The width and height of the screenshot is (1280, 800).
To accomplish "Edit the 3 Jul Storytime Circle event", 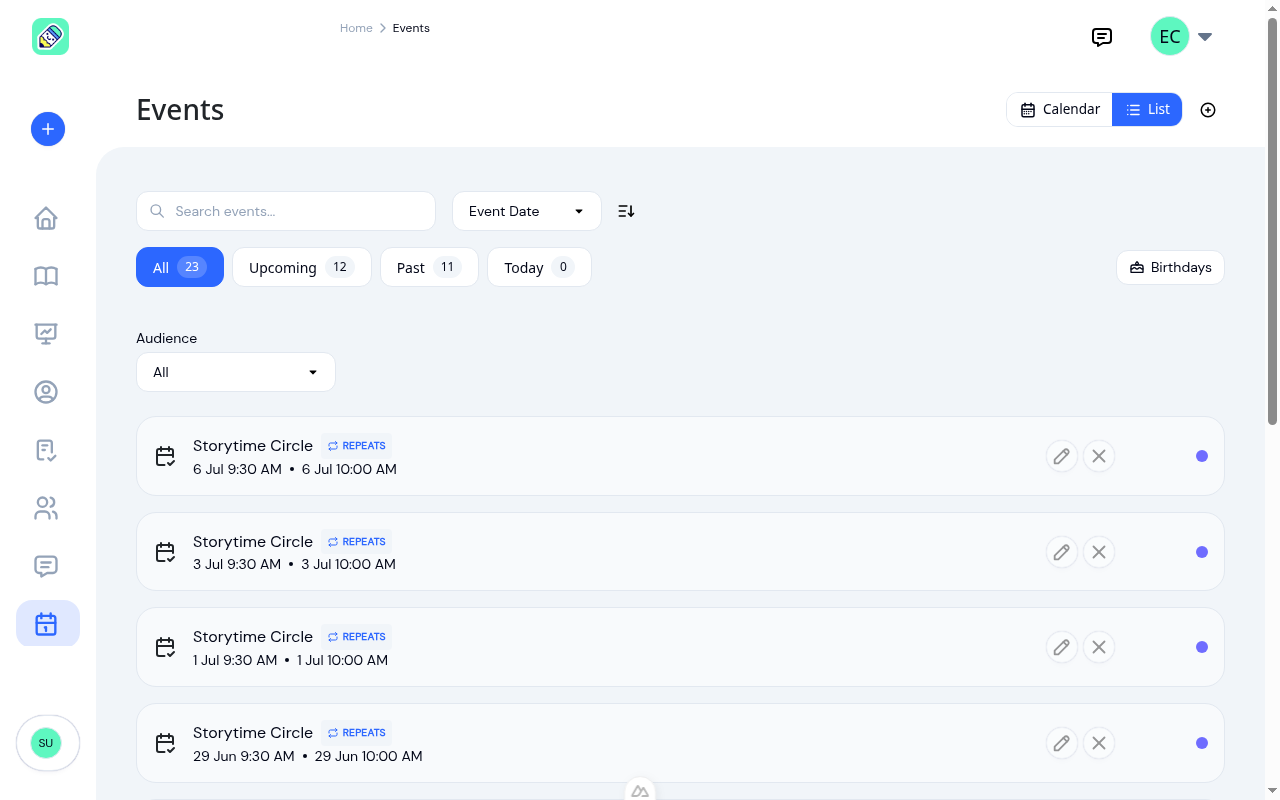I will pyautogui.click(x=1062, y=552).
